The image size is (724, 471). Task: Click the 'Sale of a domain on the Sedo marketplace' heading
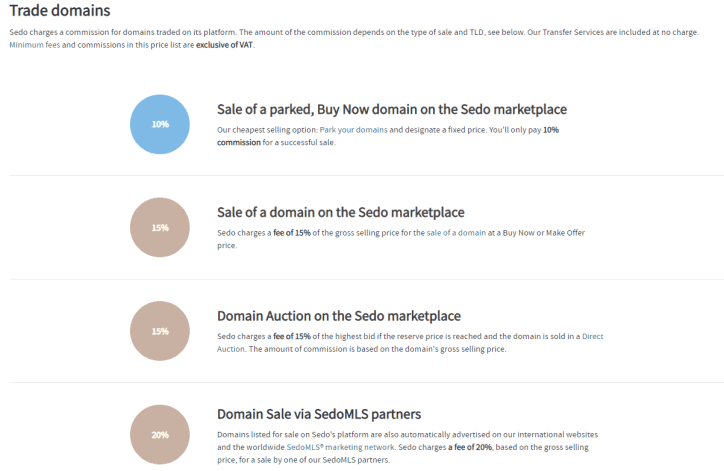340,212
